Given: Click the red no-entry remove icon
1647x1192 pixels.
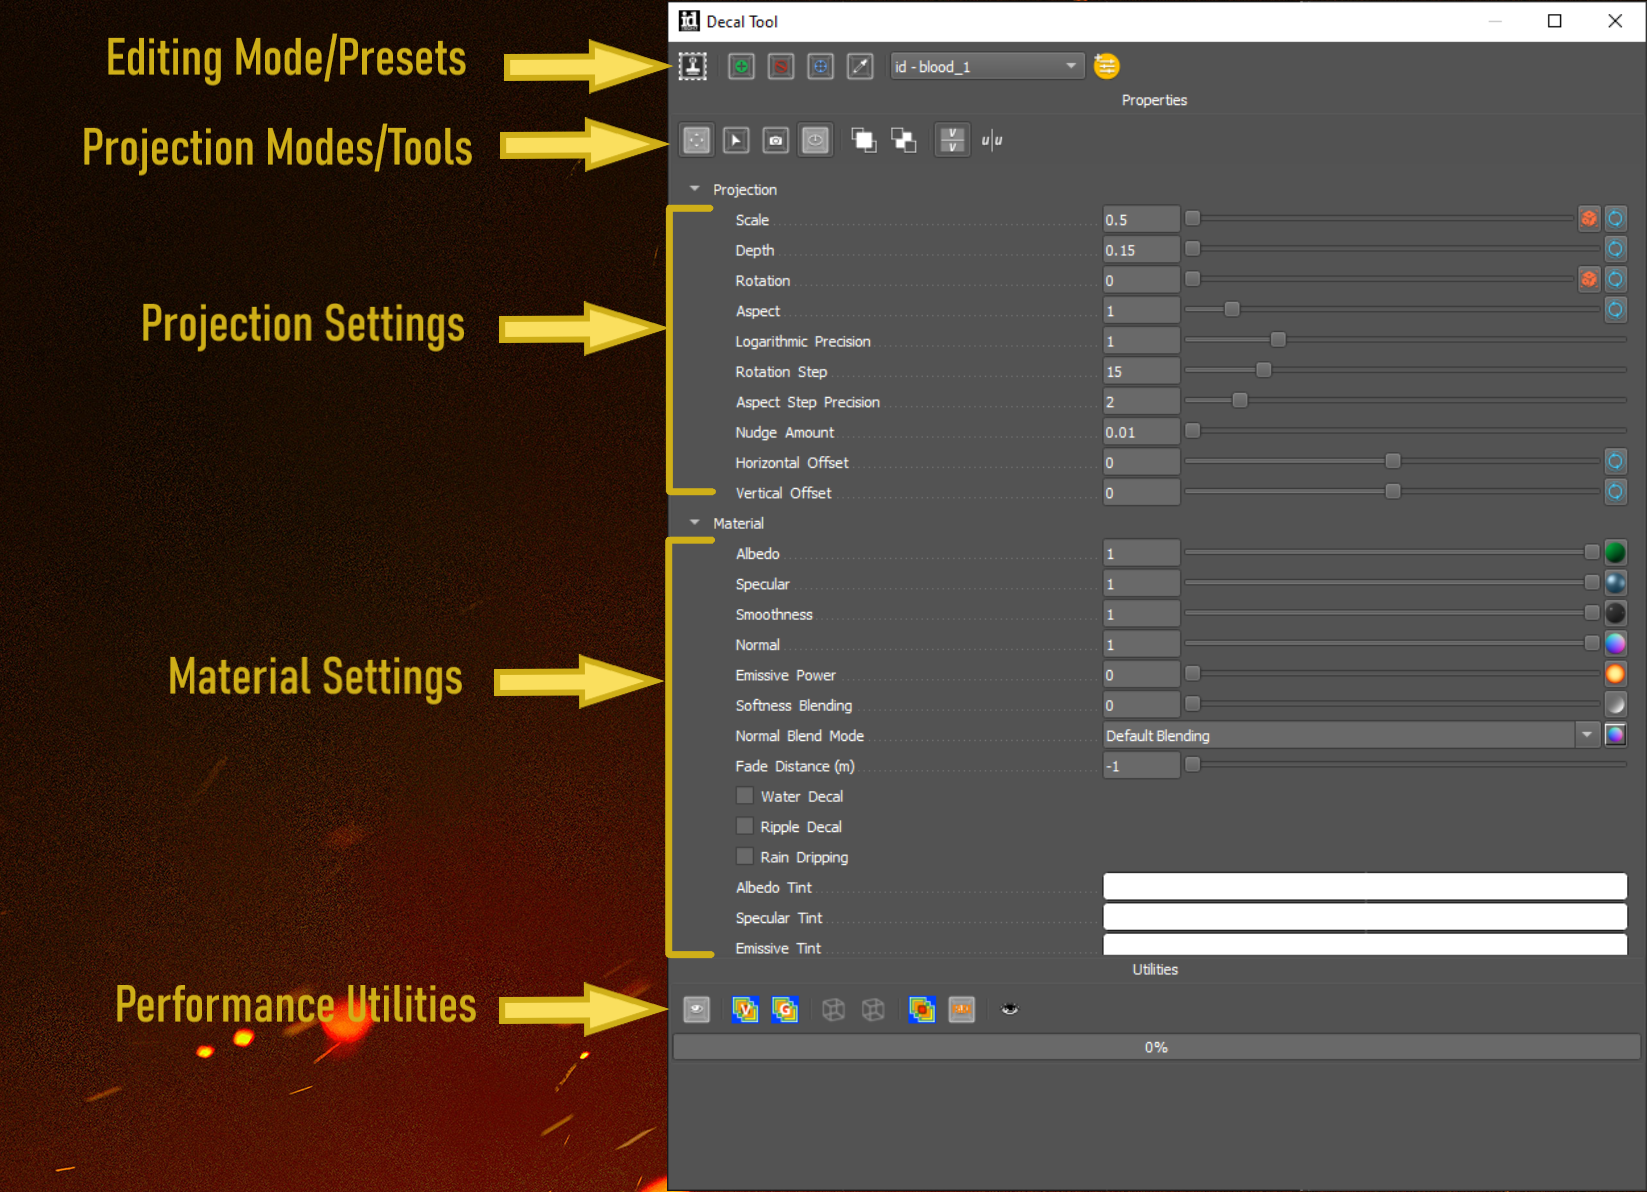Looking at the screenshot, I should (x=781, y=67).
